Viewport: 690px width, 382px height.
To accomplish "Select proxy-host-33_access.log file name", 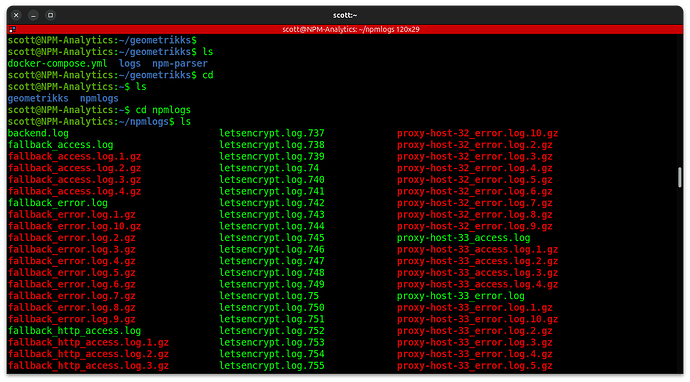I will pos(464,238).
